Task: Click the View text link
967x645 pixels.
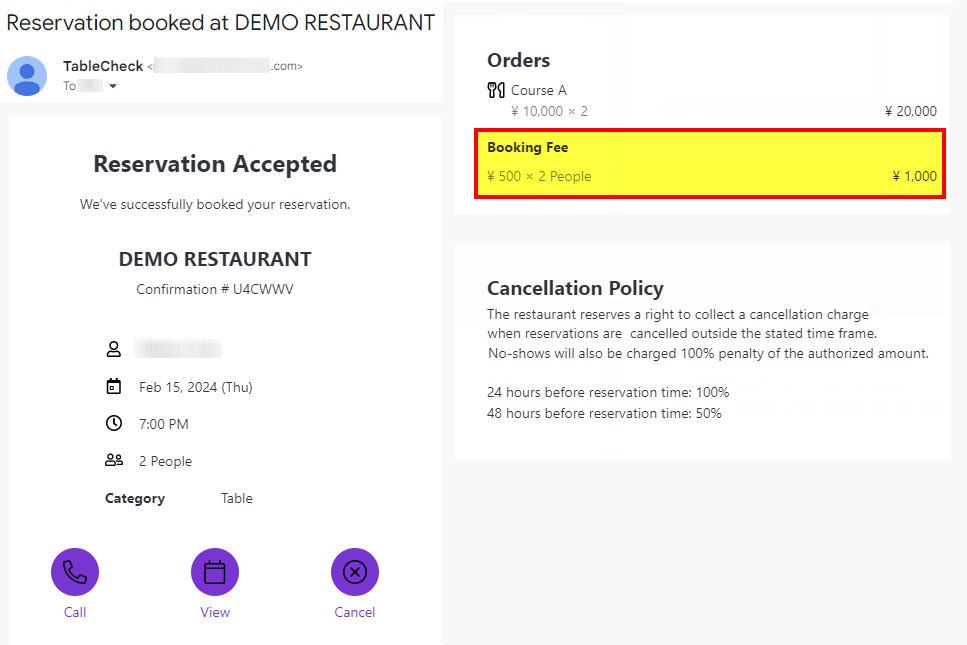Action: point(215,612)
